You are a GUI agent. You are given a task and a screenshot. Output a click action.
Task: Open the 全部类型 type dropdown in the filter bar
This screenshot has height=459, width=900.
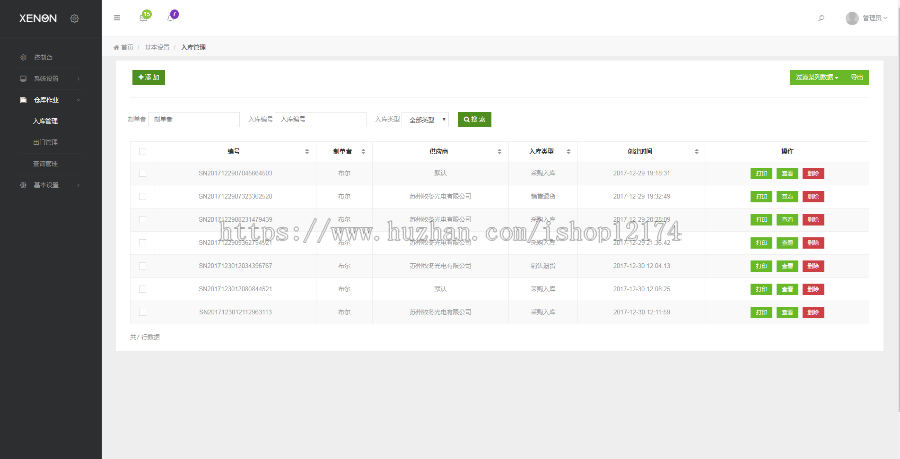425,119
